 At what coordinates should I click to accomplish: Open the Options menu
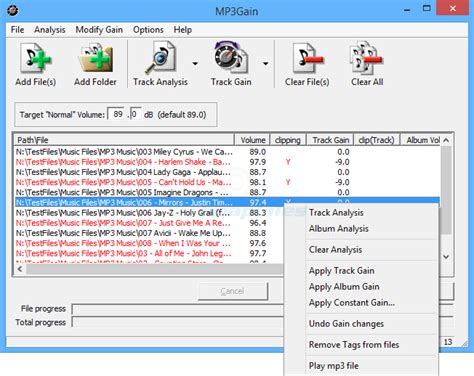[x=148, y=30]
